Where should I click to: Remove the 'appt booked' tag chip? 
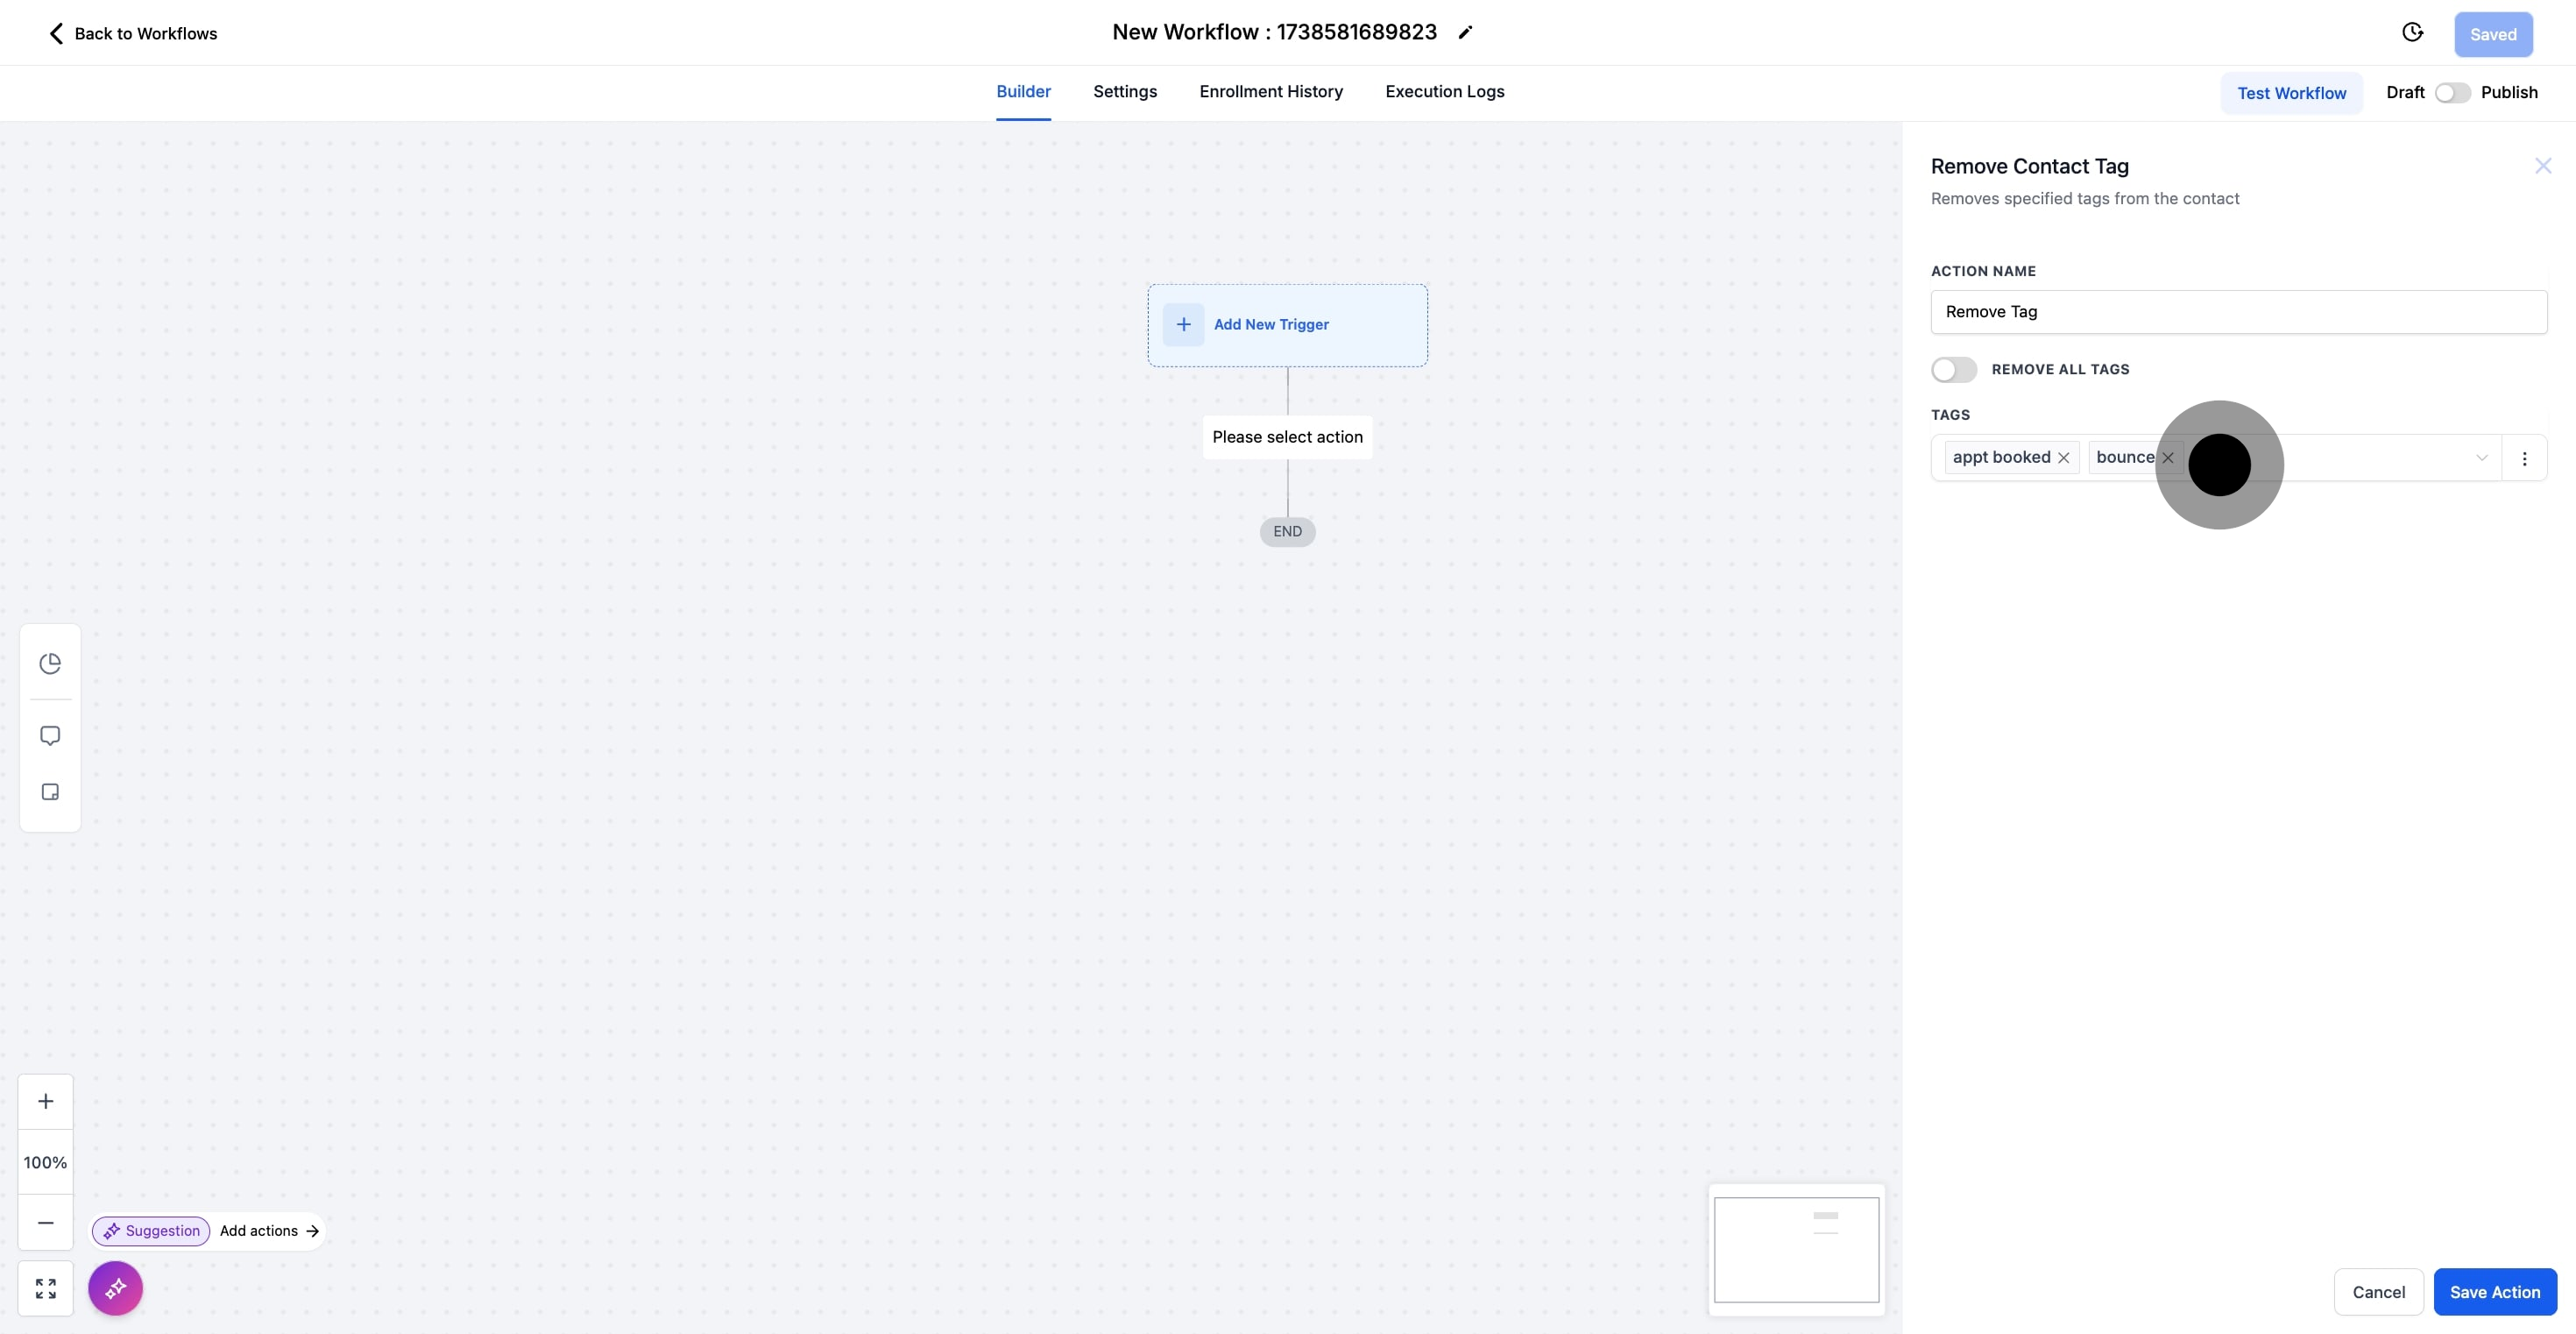(x=2063, y=458)
